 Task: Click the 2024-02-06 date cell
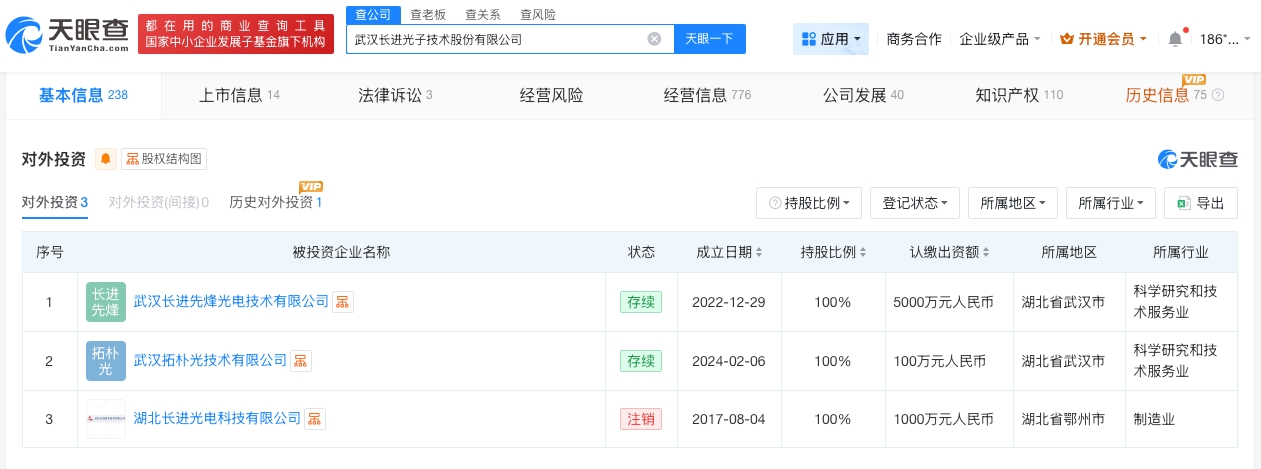click(729, 361)
